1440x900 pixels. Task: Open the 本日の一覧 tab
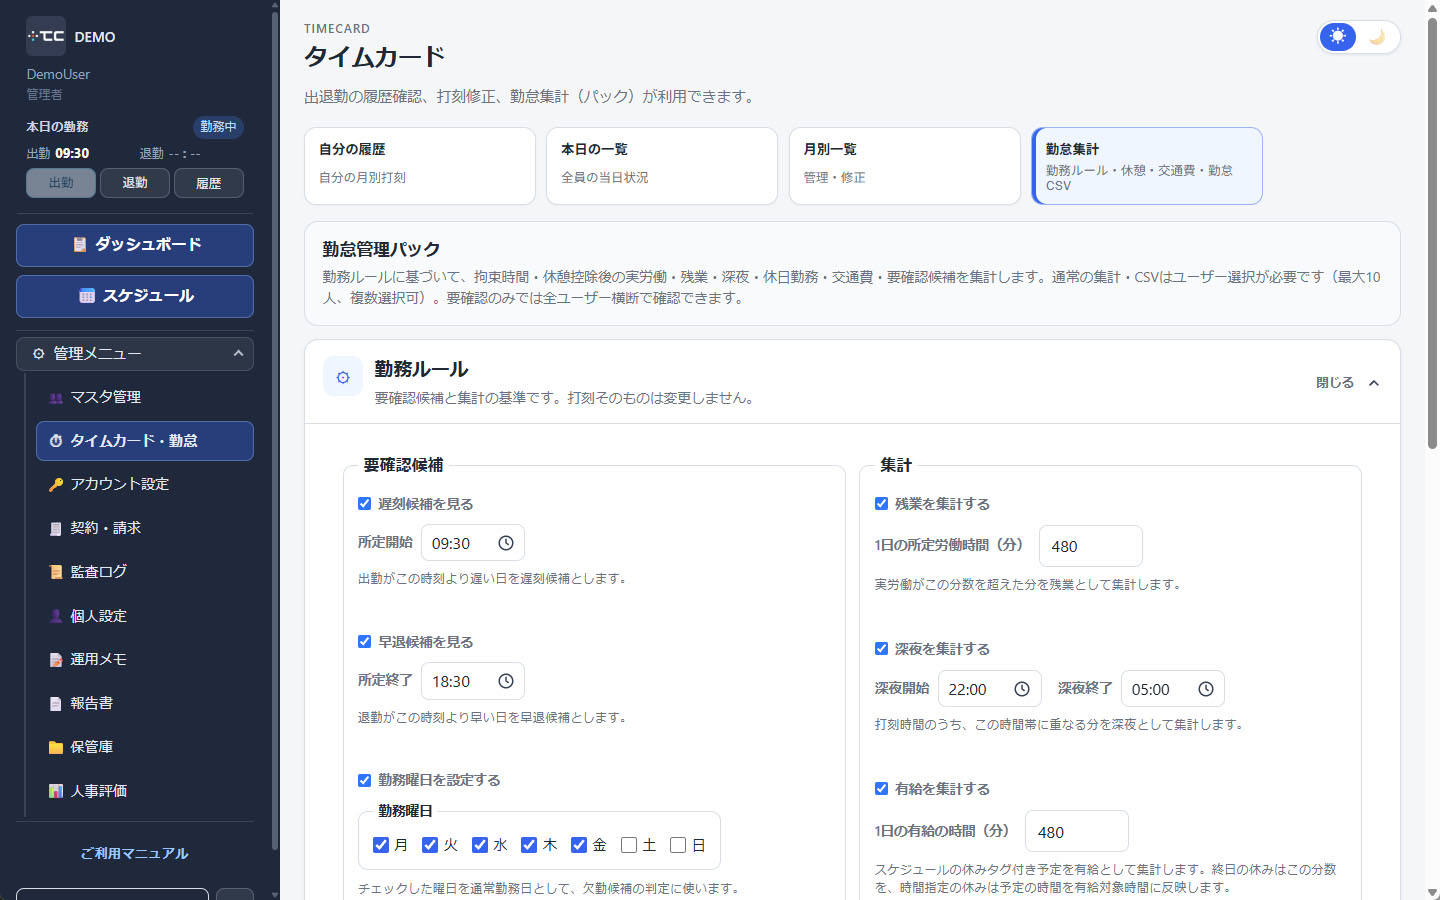tap(662, 166)
